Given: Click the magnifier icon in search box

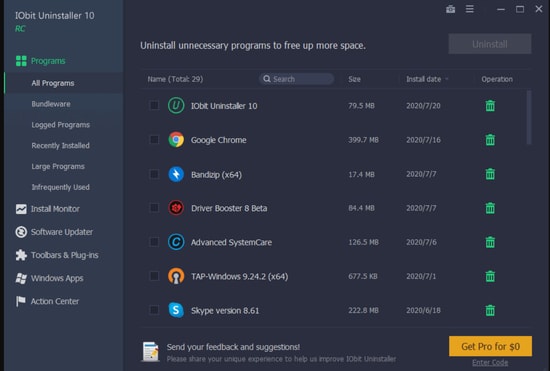Looking at the screenshot, I should (267, 79).
